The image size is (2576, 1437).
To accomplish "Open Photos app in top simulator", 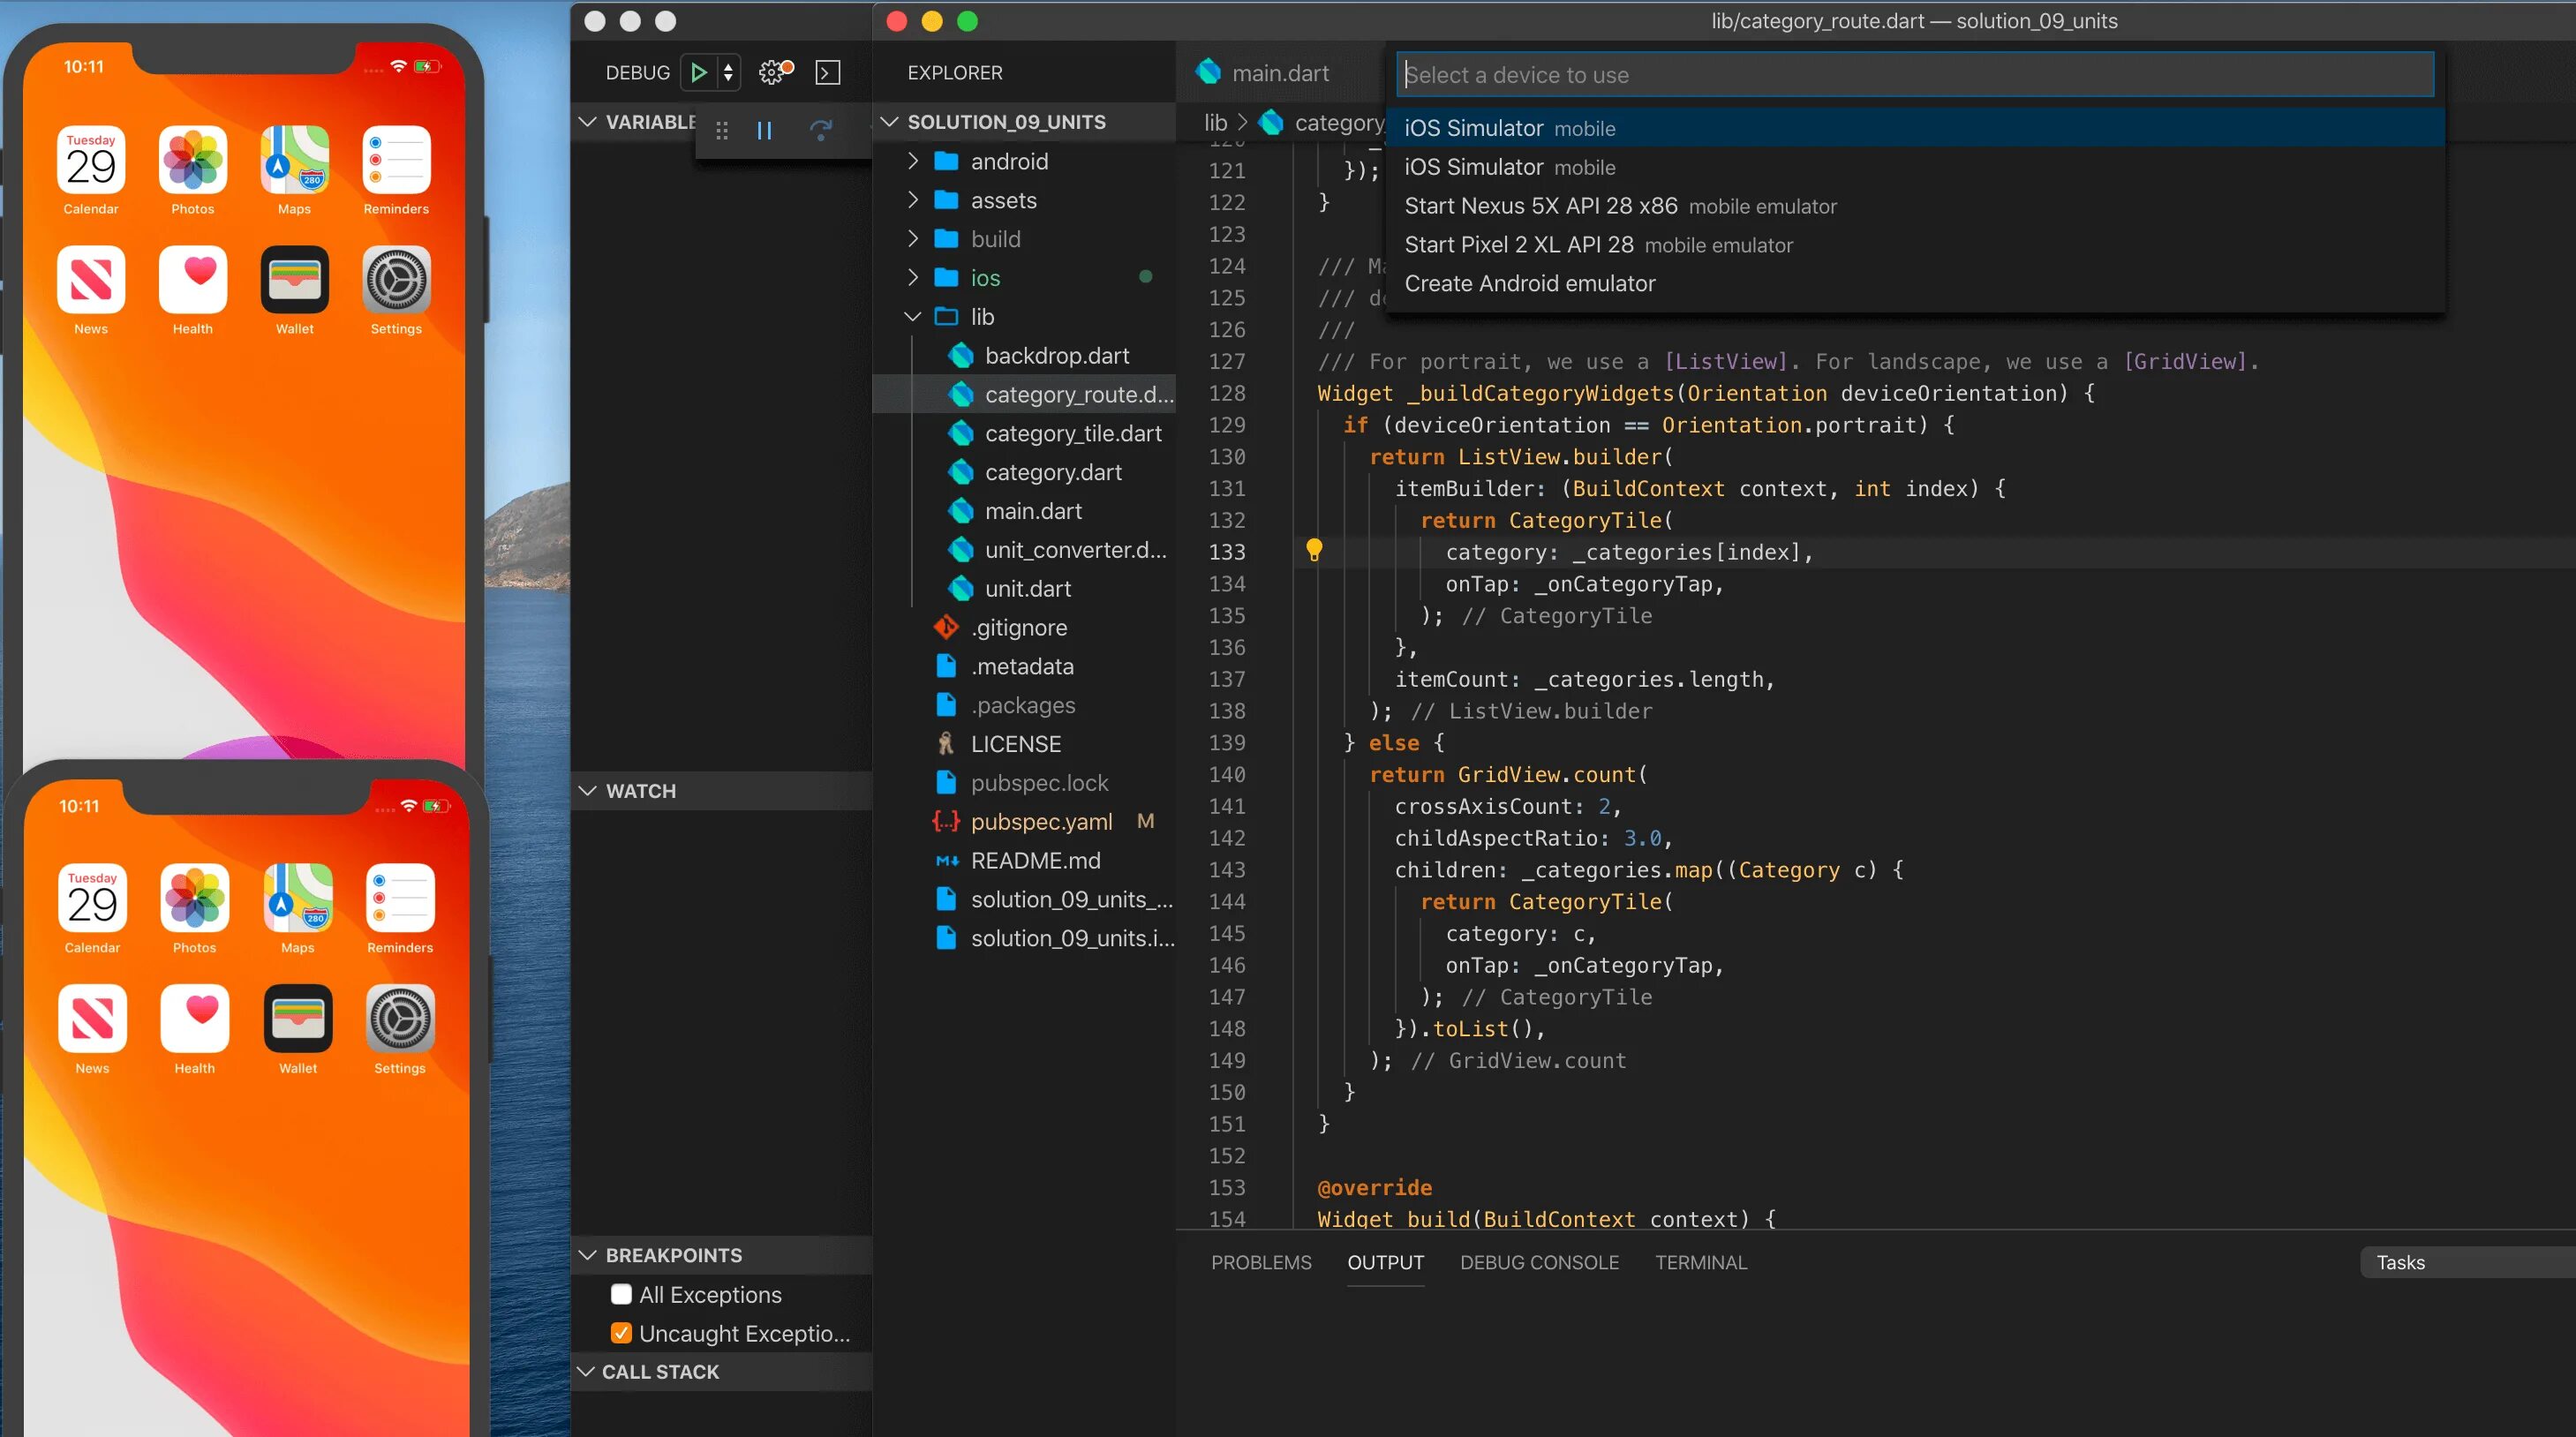I will (193, 160).
